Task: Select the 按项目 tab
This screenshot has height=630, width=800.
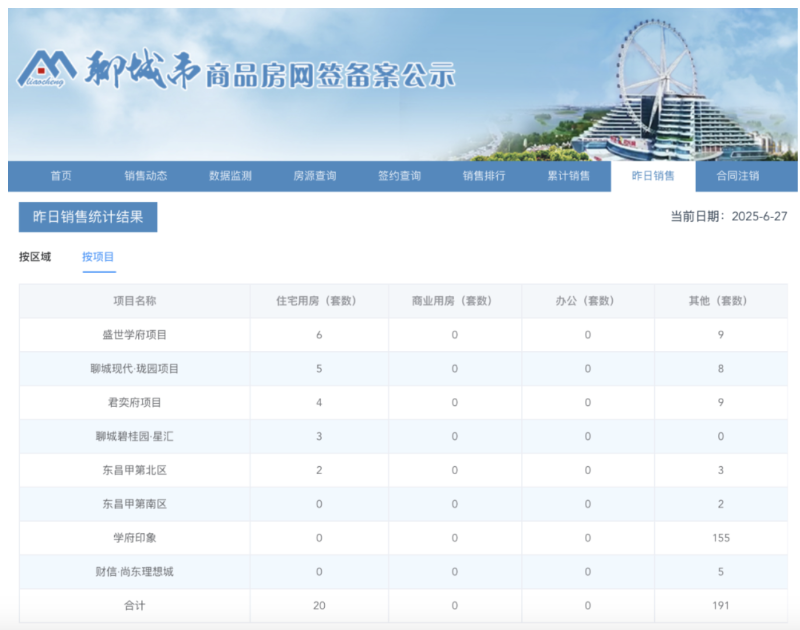Action: pos(100,256)
